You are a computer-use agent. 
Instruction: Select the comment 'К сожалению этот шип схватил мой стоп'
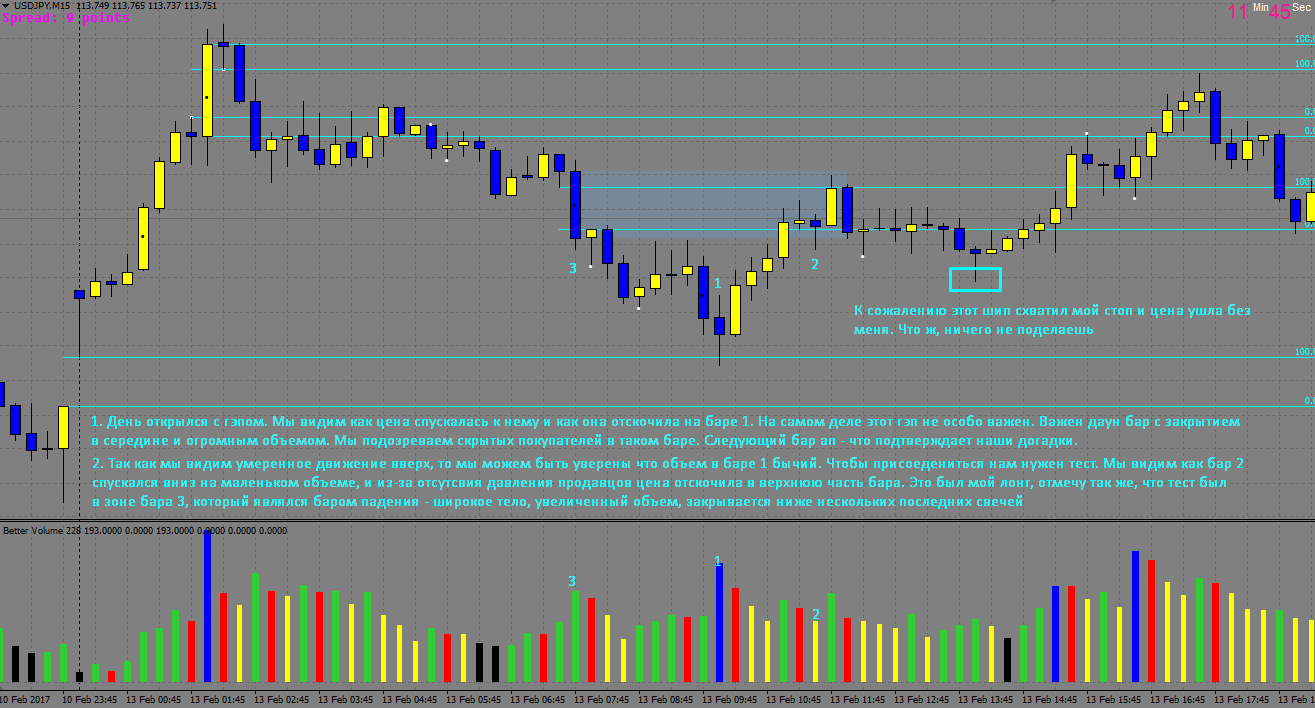coord(1051,319)
